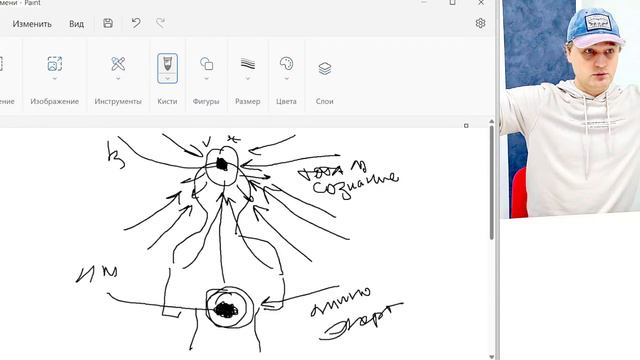Viewport: 640px width, 360px height.
Task: Click the greyed Redo arrow
Action: click(x=160, y=23)
